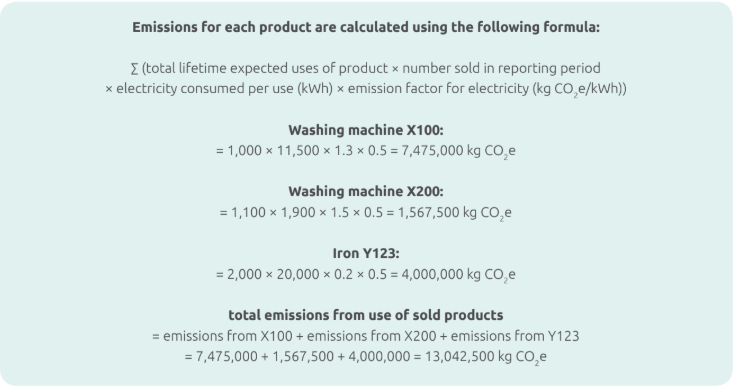This screenshot has width=735, height=389.
Task: Click the 'Iron Y123:' heading
Action: tap(366, 253)
